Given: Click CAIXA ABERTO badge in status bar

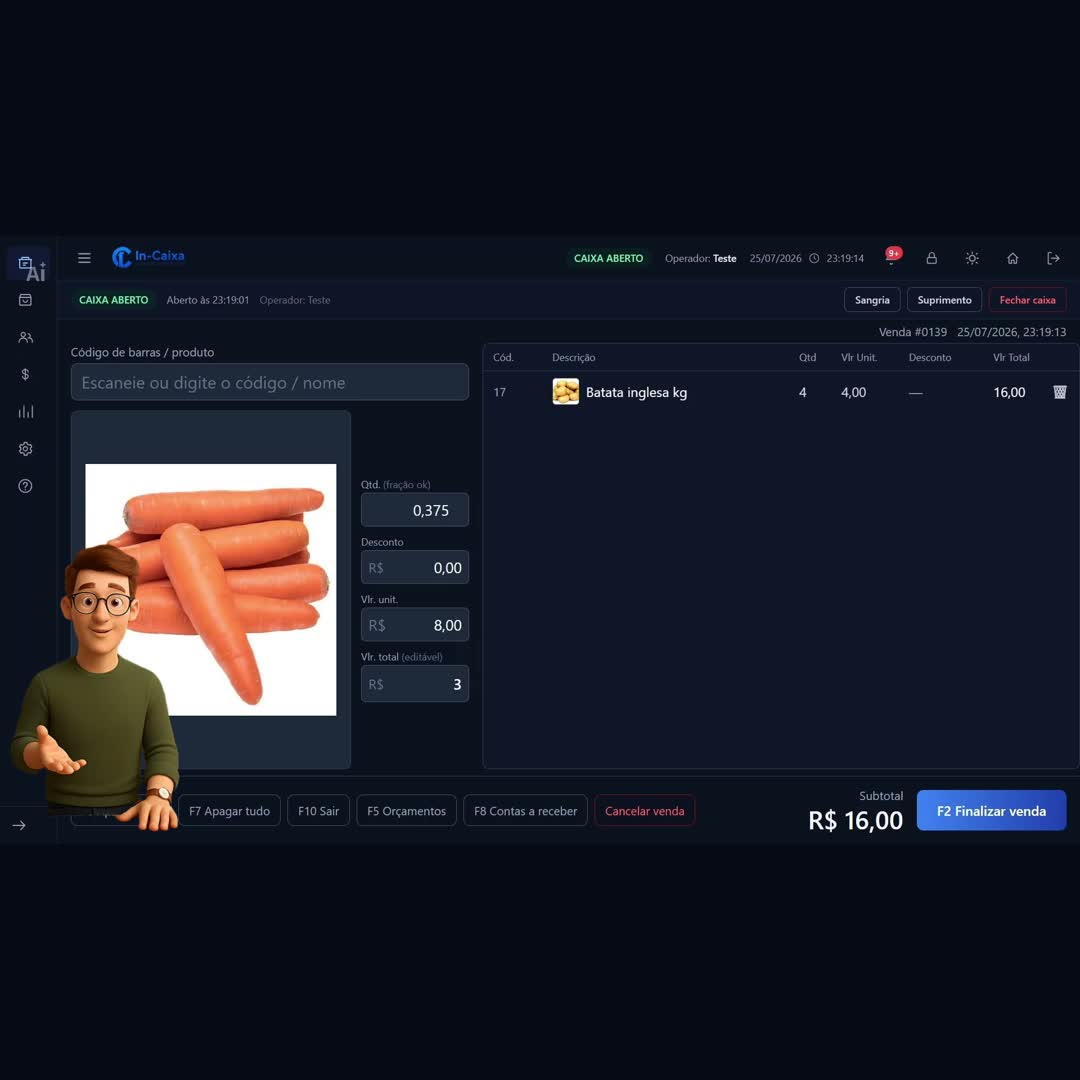Looking at the screenshot, I should [x=114, y=300].
